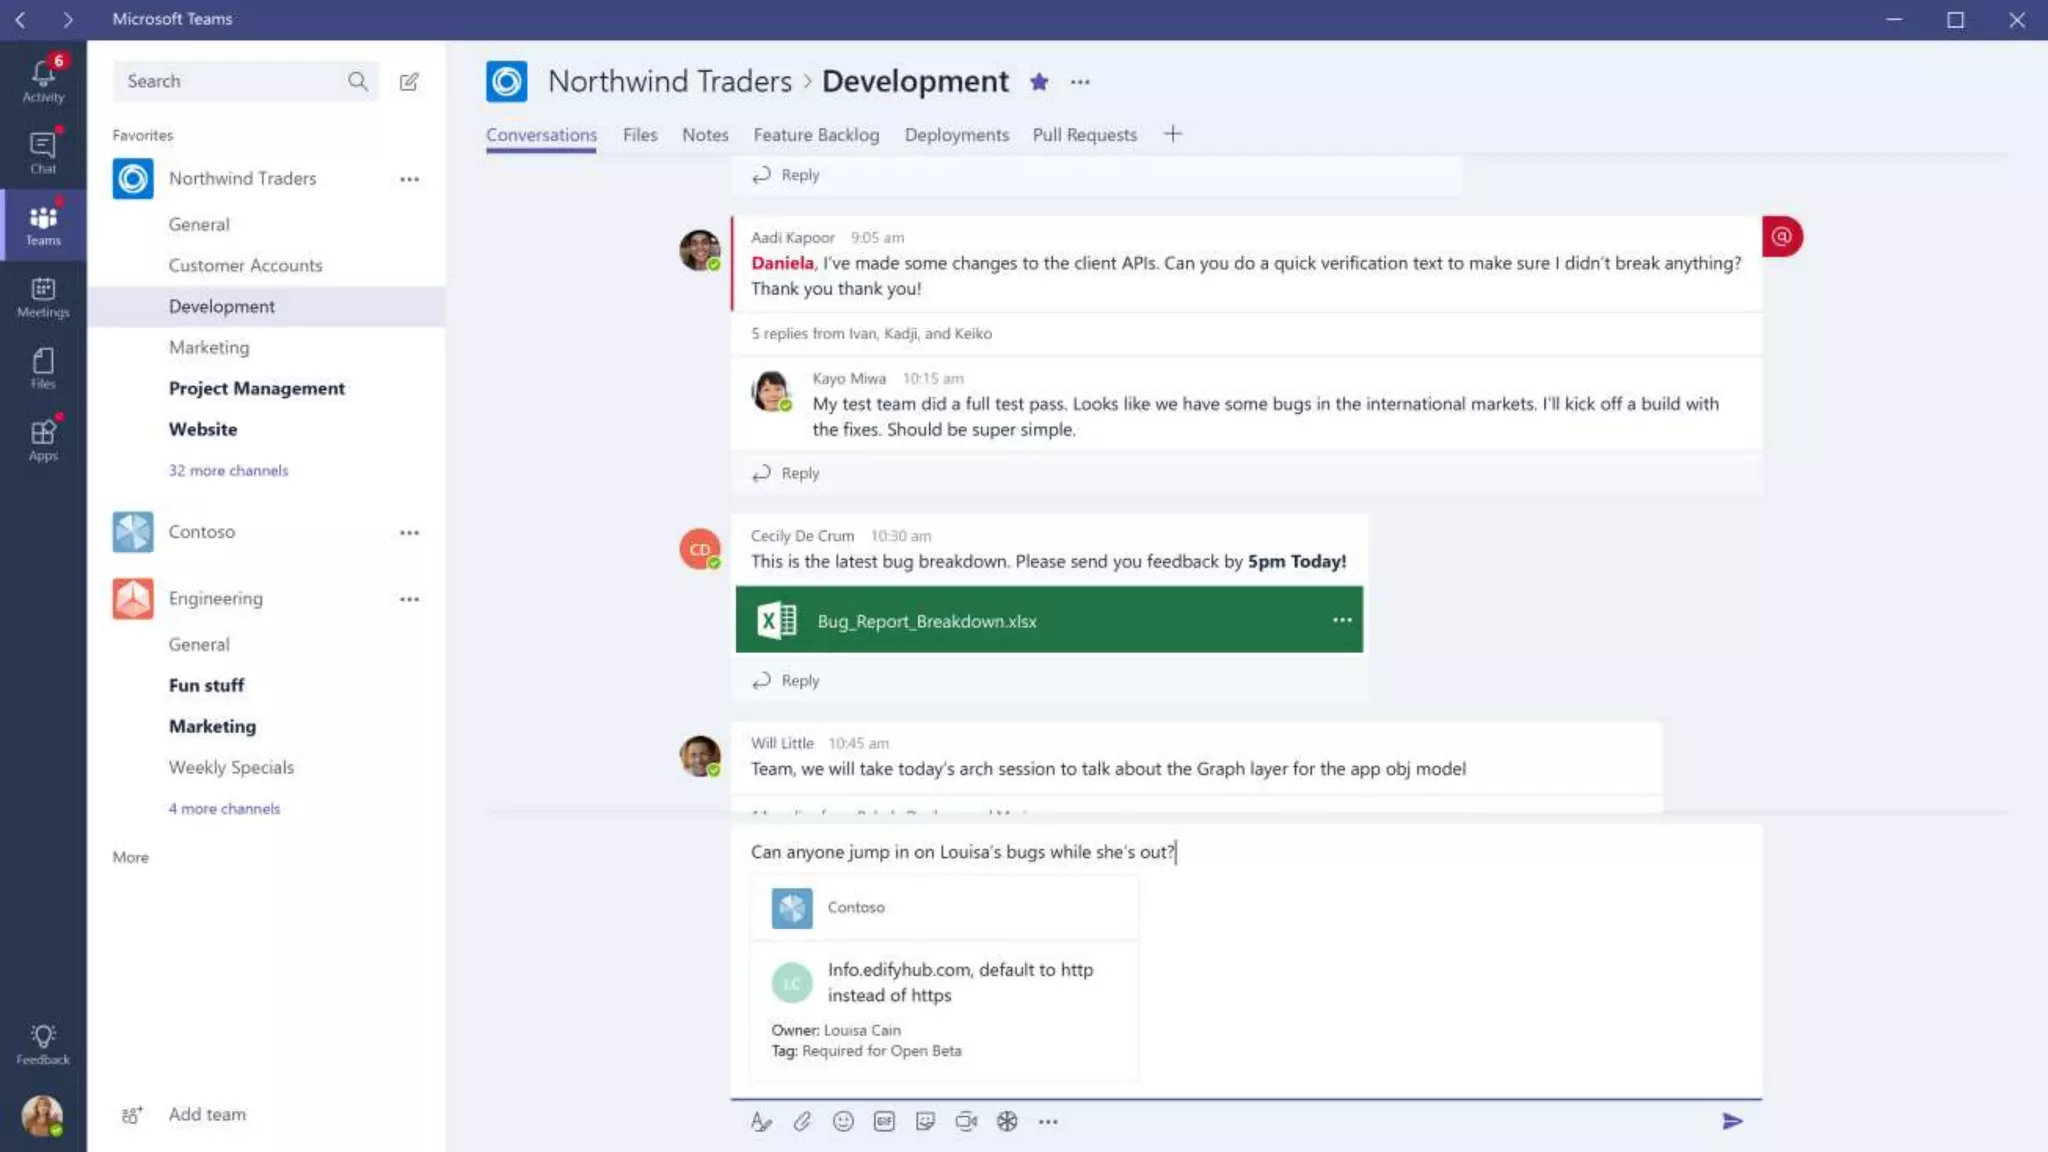Screen dimensions: 2048x1152
Task: Open the Apps store icon
Action: coord(43,439)
